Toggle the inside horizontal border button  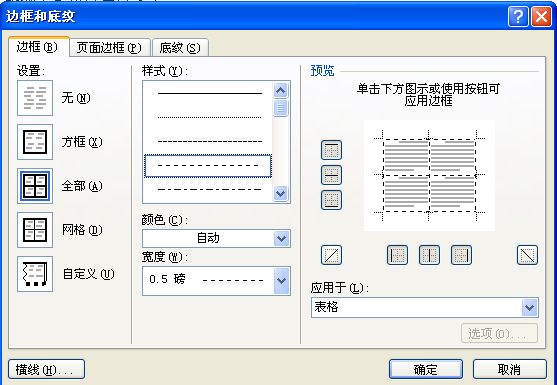(x=331, y=175)
